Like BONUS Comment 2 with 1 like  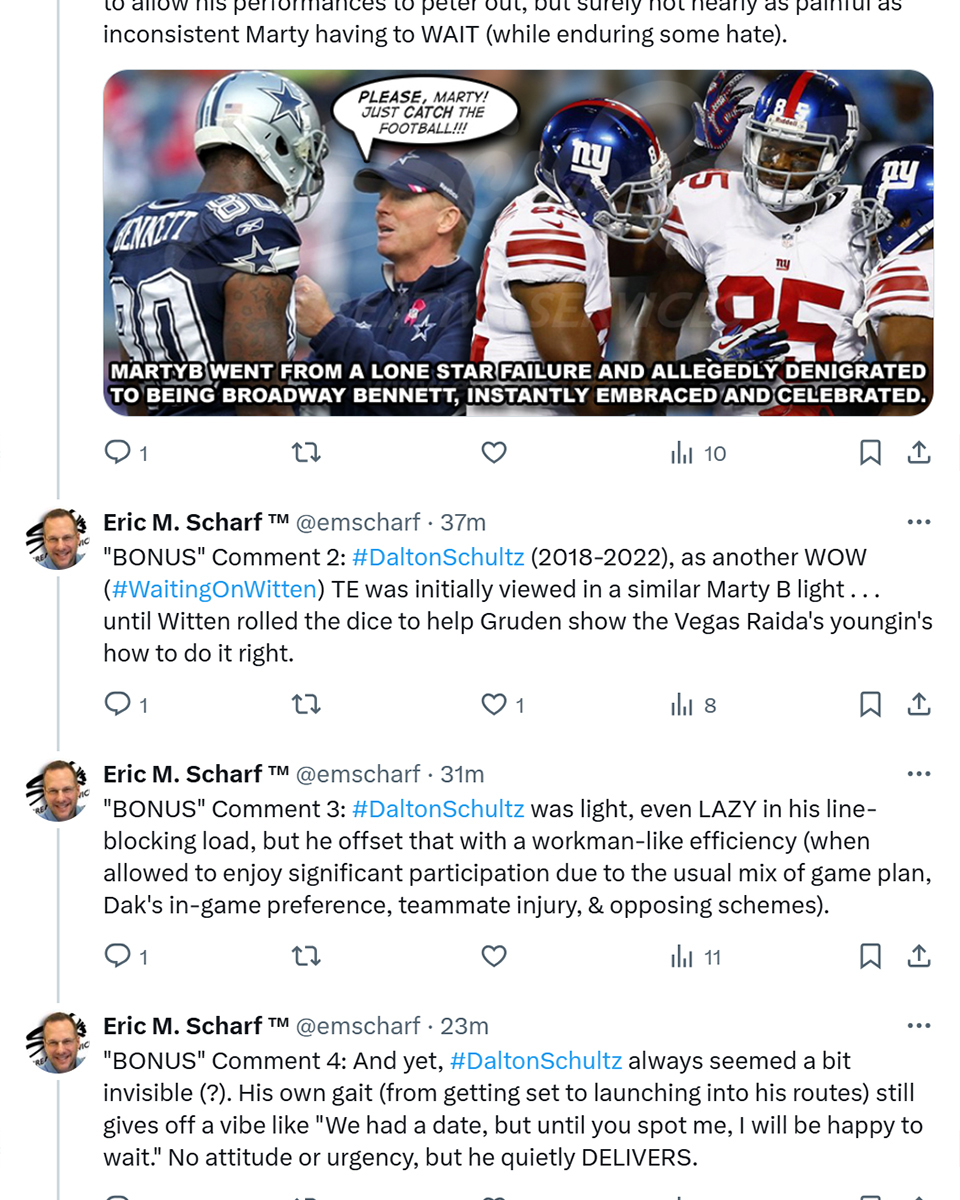click(x=503, y=705)
